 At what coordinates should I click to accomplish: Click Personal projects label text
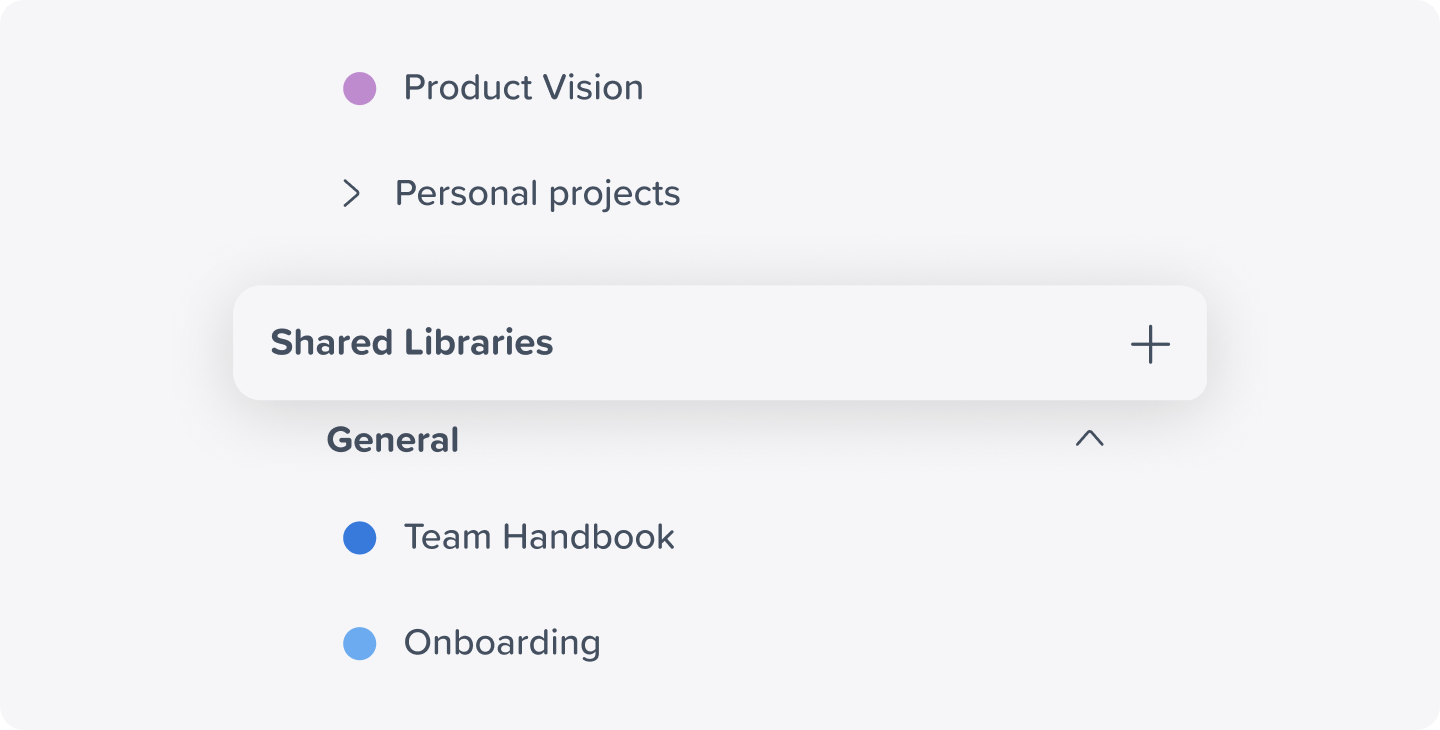tap(538, 193)
